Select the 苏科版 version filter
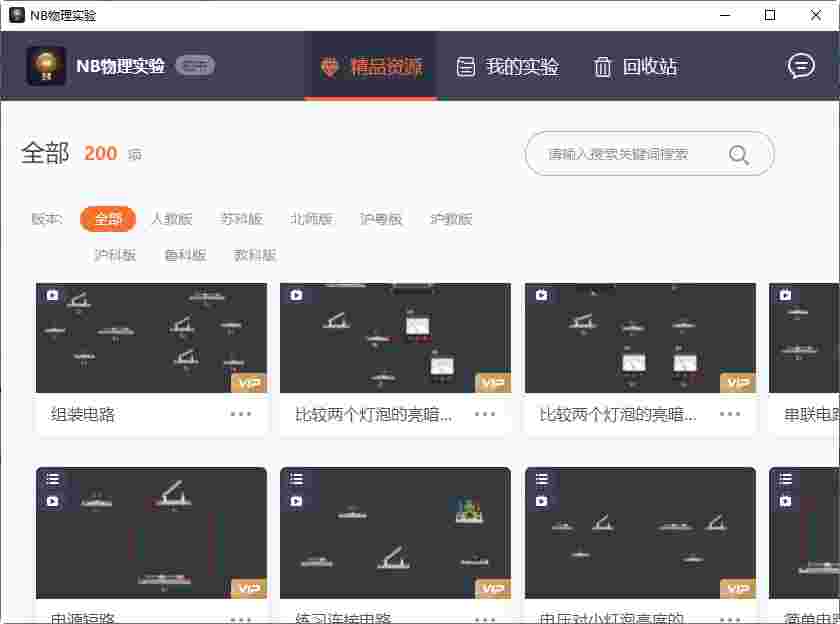840x624 pixels. pyautogui.click(x=241, y=219)
